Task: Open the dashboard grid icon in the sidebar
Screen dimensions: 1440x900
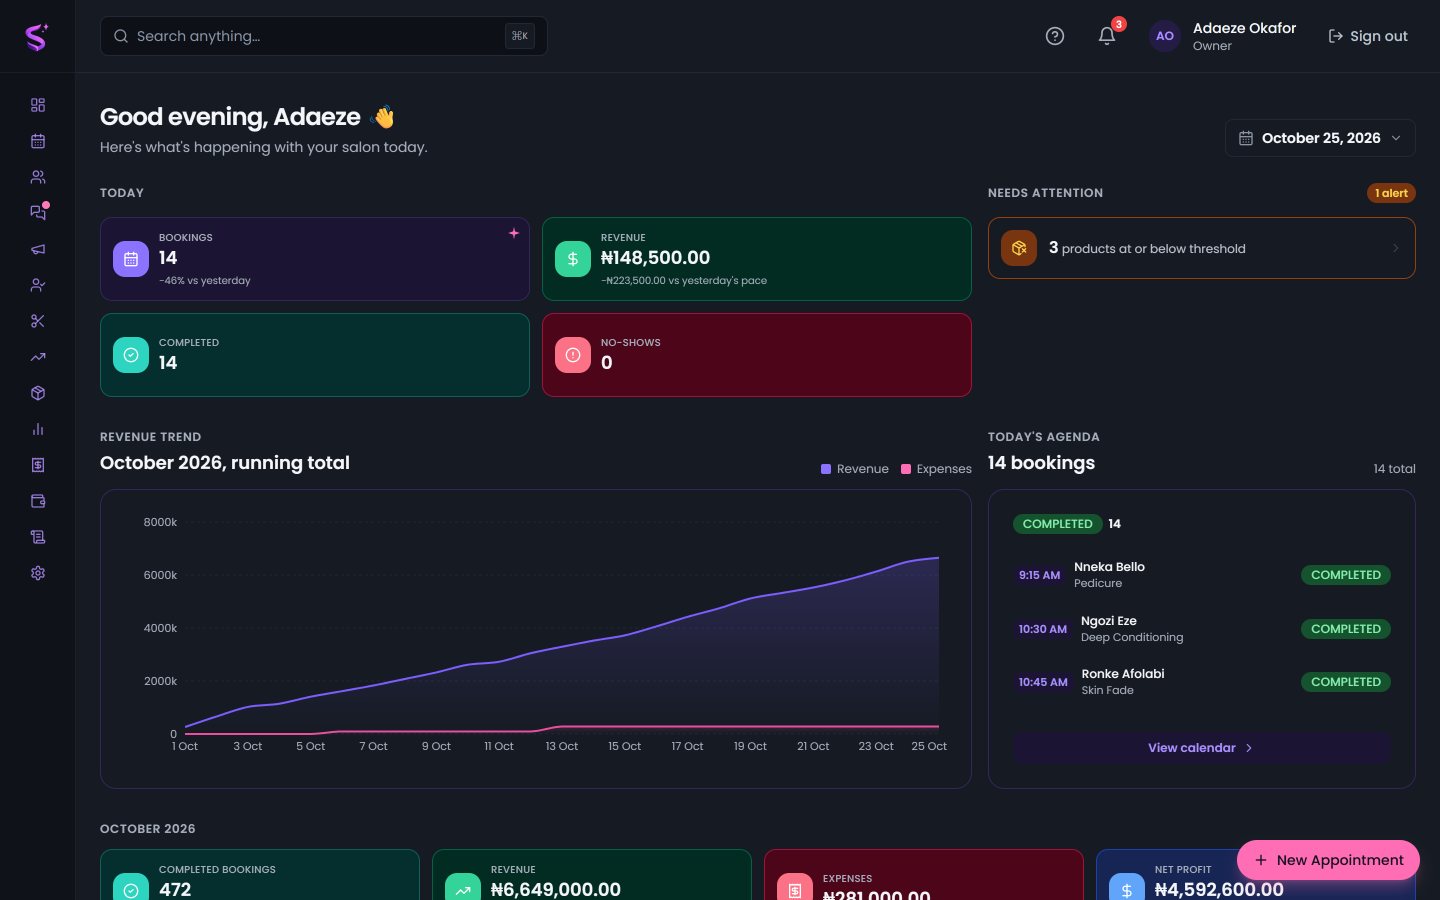Action: pyautogui.click(x=38, y=105)
